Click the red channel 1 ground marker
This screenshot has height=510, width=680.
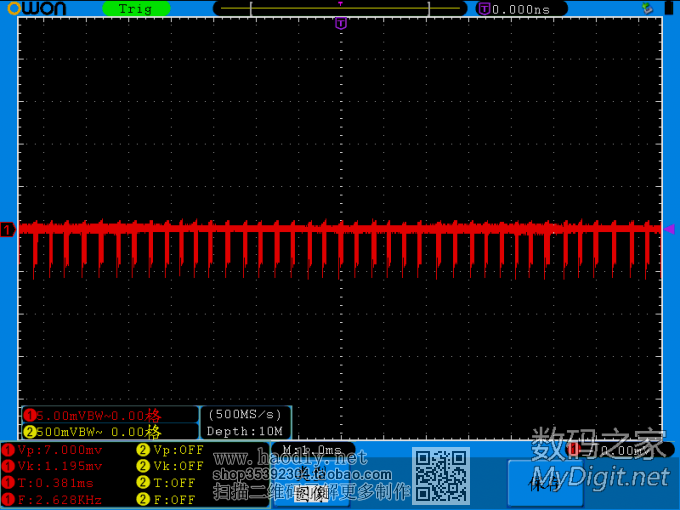pos(8,230)
